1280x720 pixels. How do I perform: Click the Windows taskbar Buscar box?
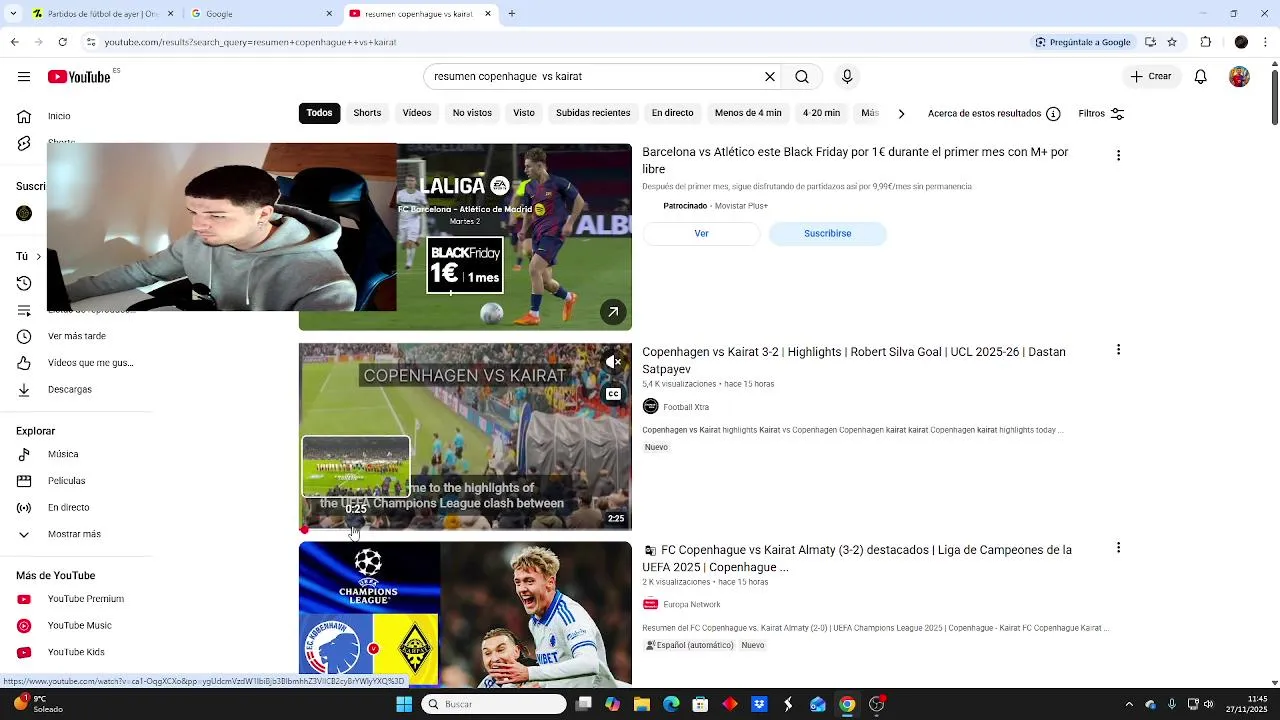[494, 704]
